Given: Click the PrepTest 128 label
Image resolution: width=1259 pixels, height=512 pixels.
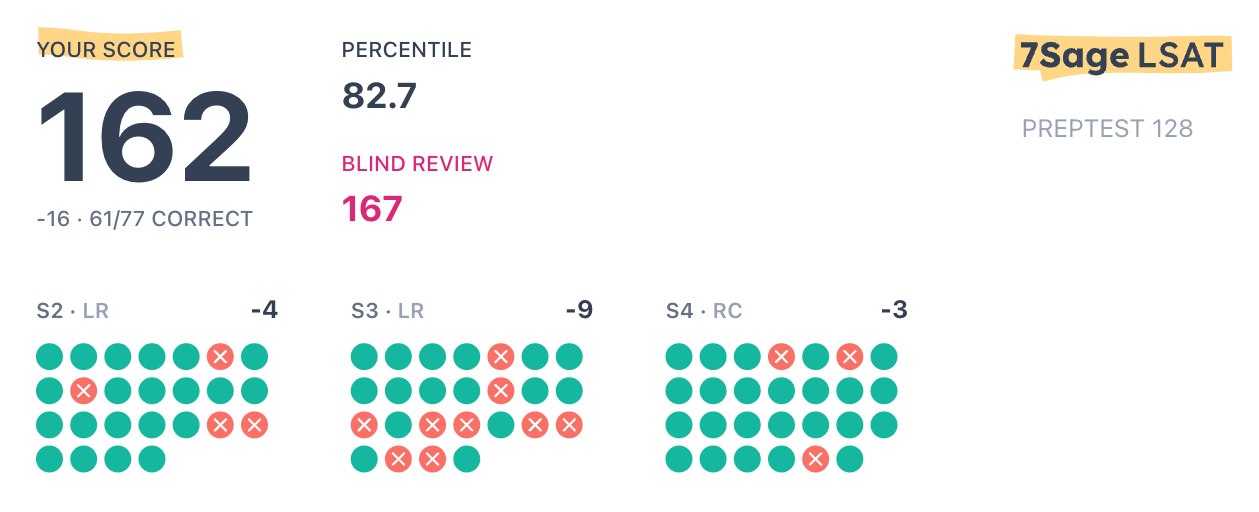Looking at the screenshot, I should coord(1107,129).
